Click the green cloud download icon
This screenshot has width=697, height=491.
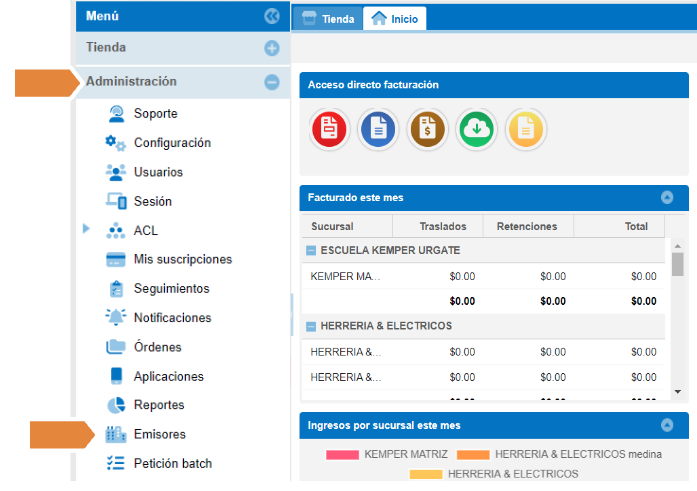pos(476,128)
